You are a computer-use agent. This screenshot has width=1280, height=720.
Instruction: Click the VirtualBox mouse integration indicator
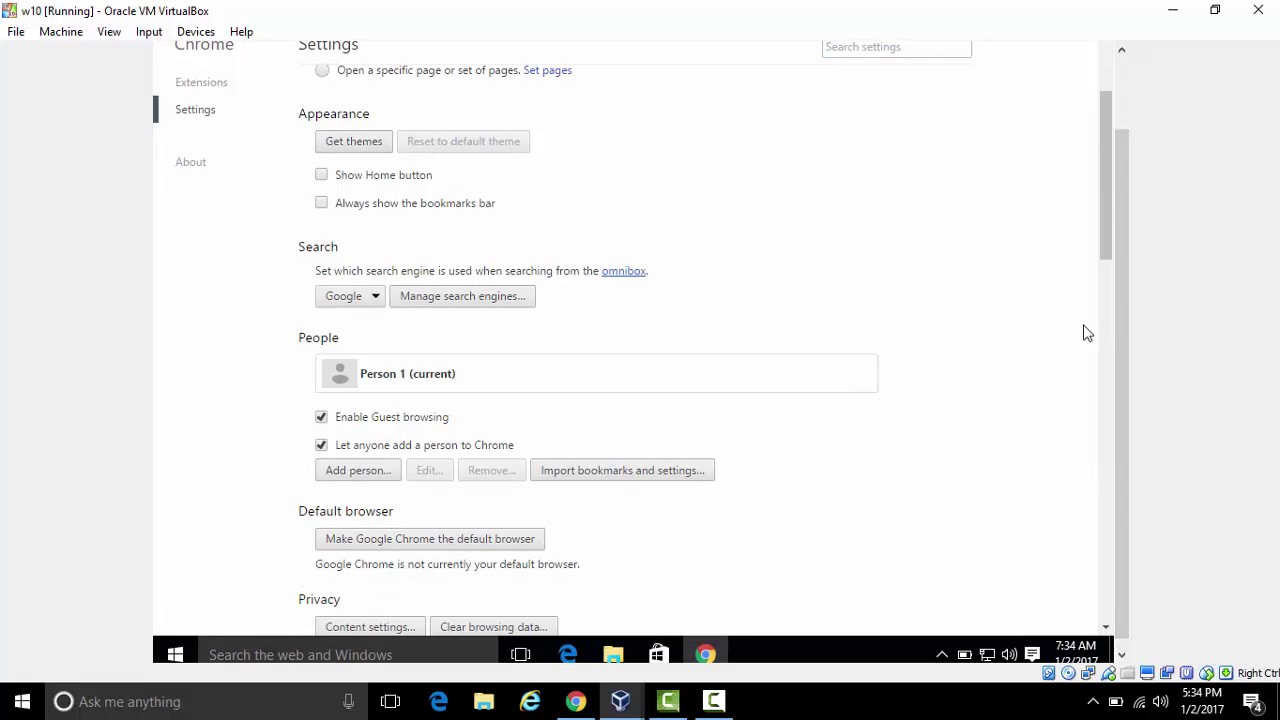(x=1207, y=673)
